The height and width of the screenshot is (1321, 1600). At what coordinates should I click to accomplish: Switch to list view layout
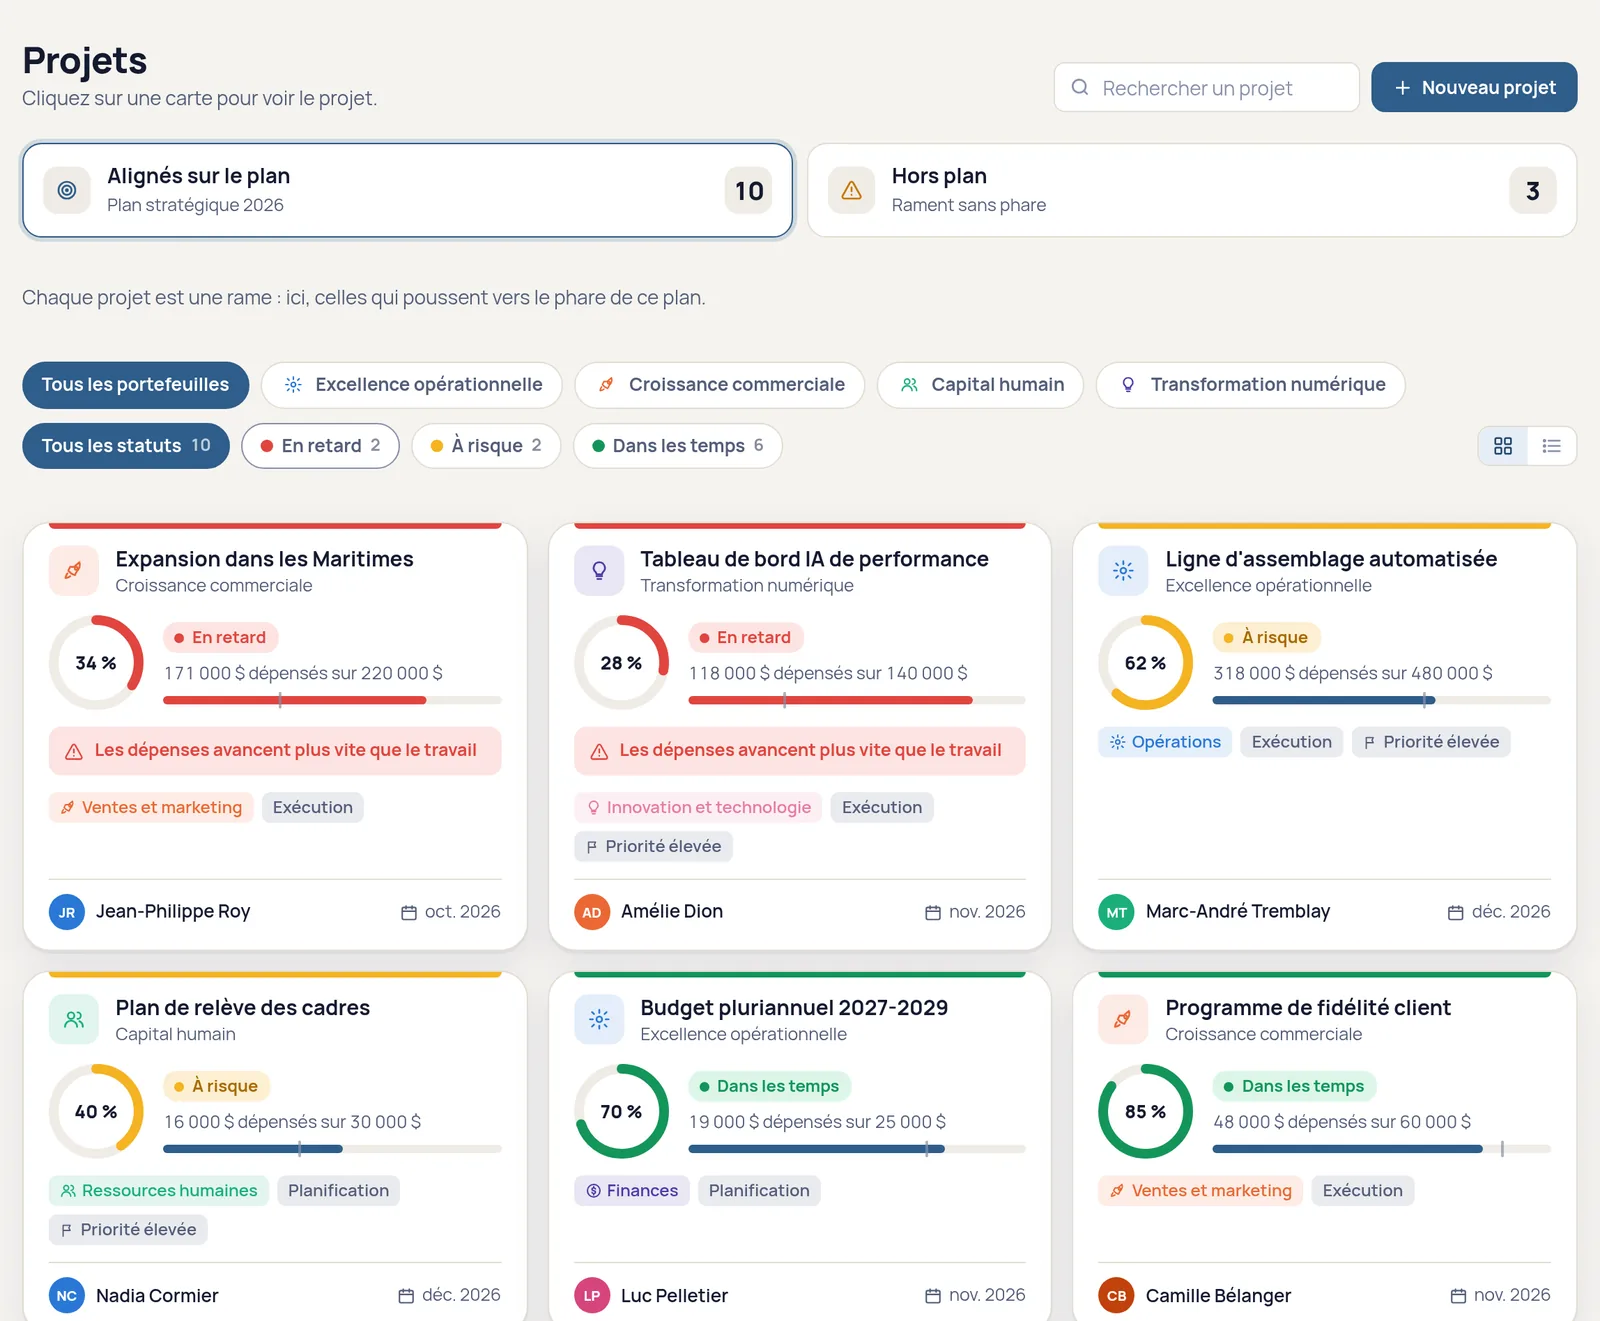point(1552,446)
